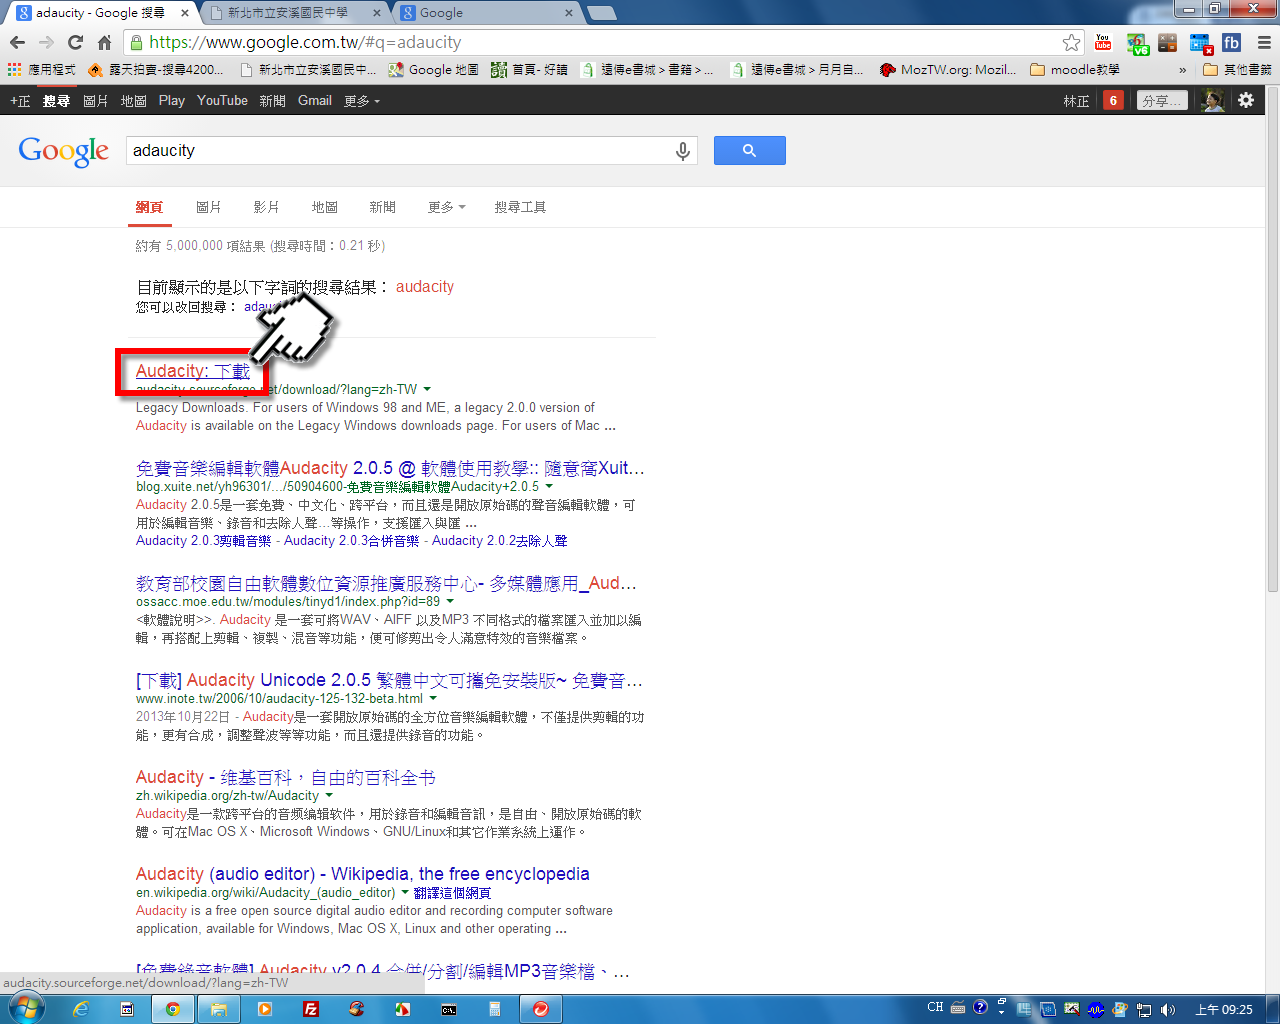
Task: Open the moodle教學 bookmark folder
Action: (1075, 70)
